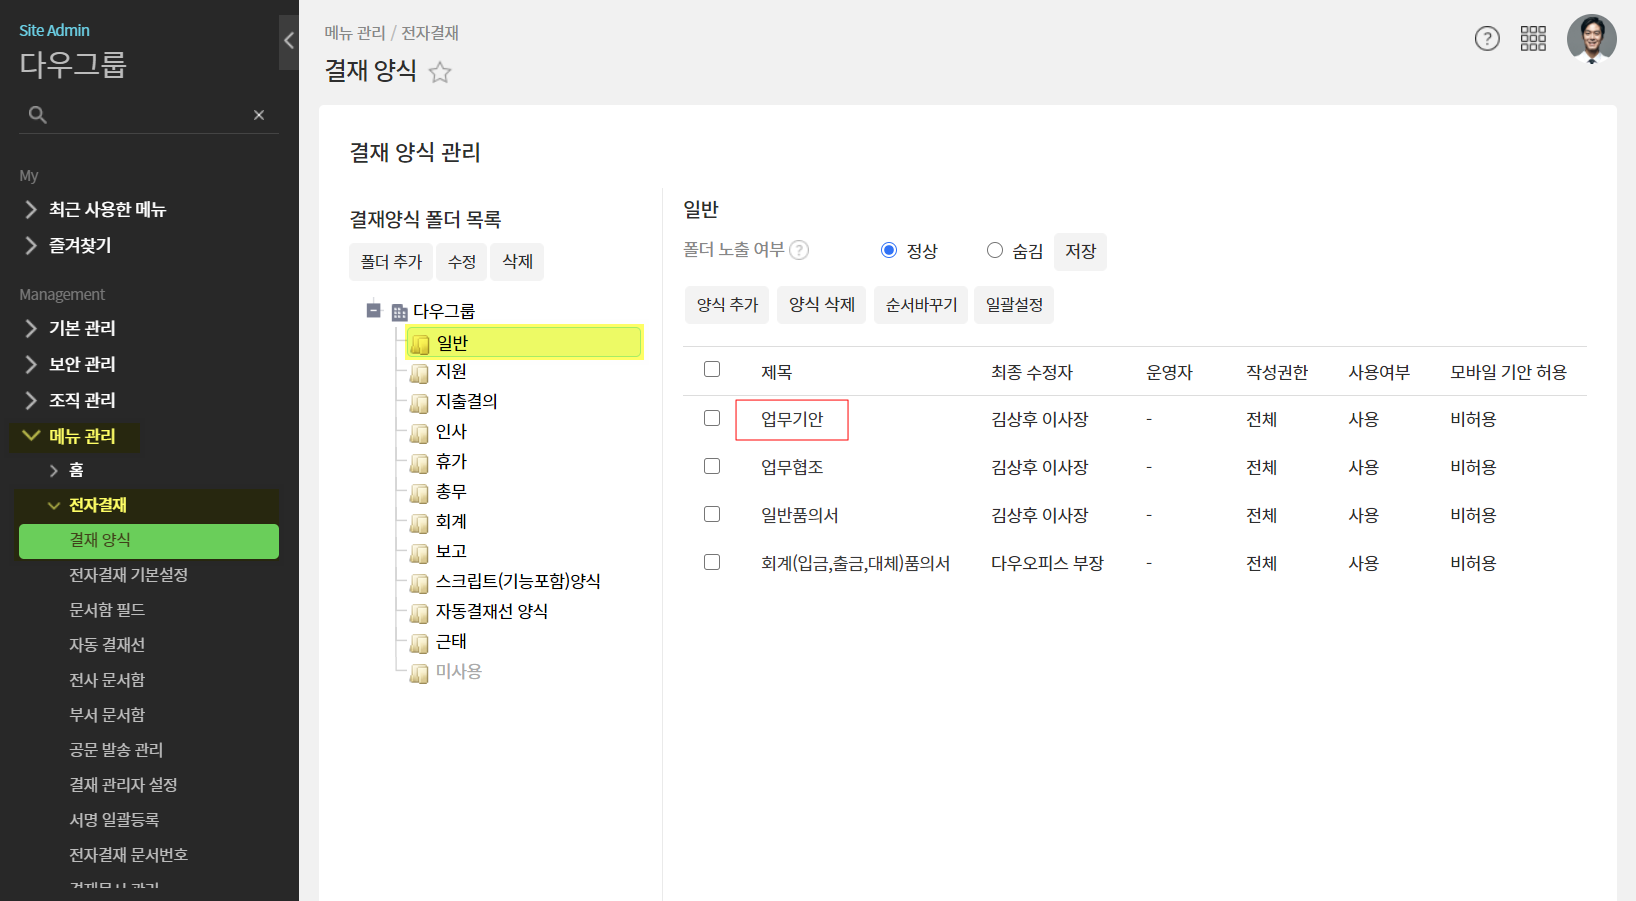Collapse the sidebar with arrow icon

coord(289,41)
